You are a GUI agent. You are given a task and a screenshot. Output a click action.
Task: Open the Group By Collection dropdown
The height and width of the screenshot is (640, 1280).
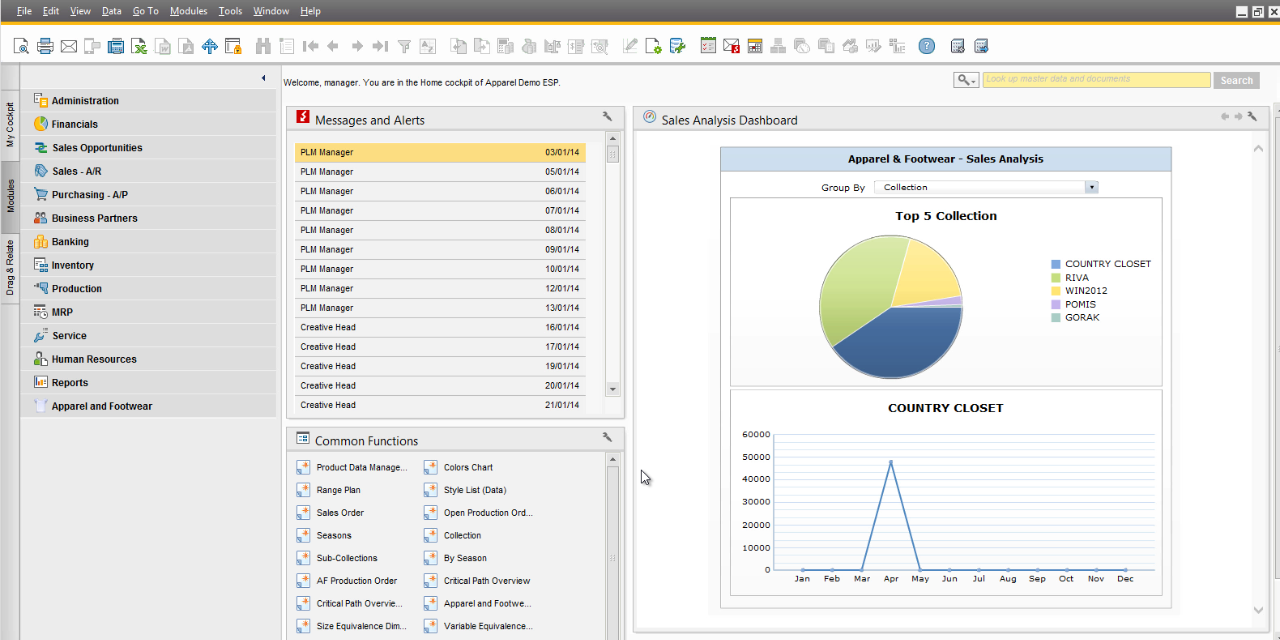click(1091, 187)
